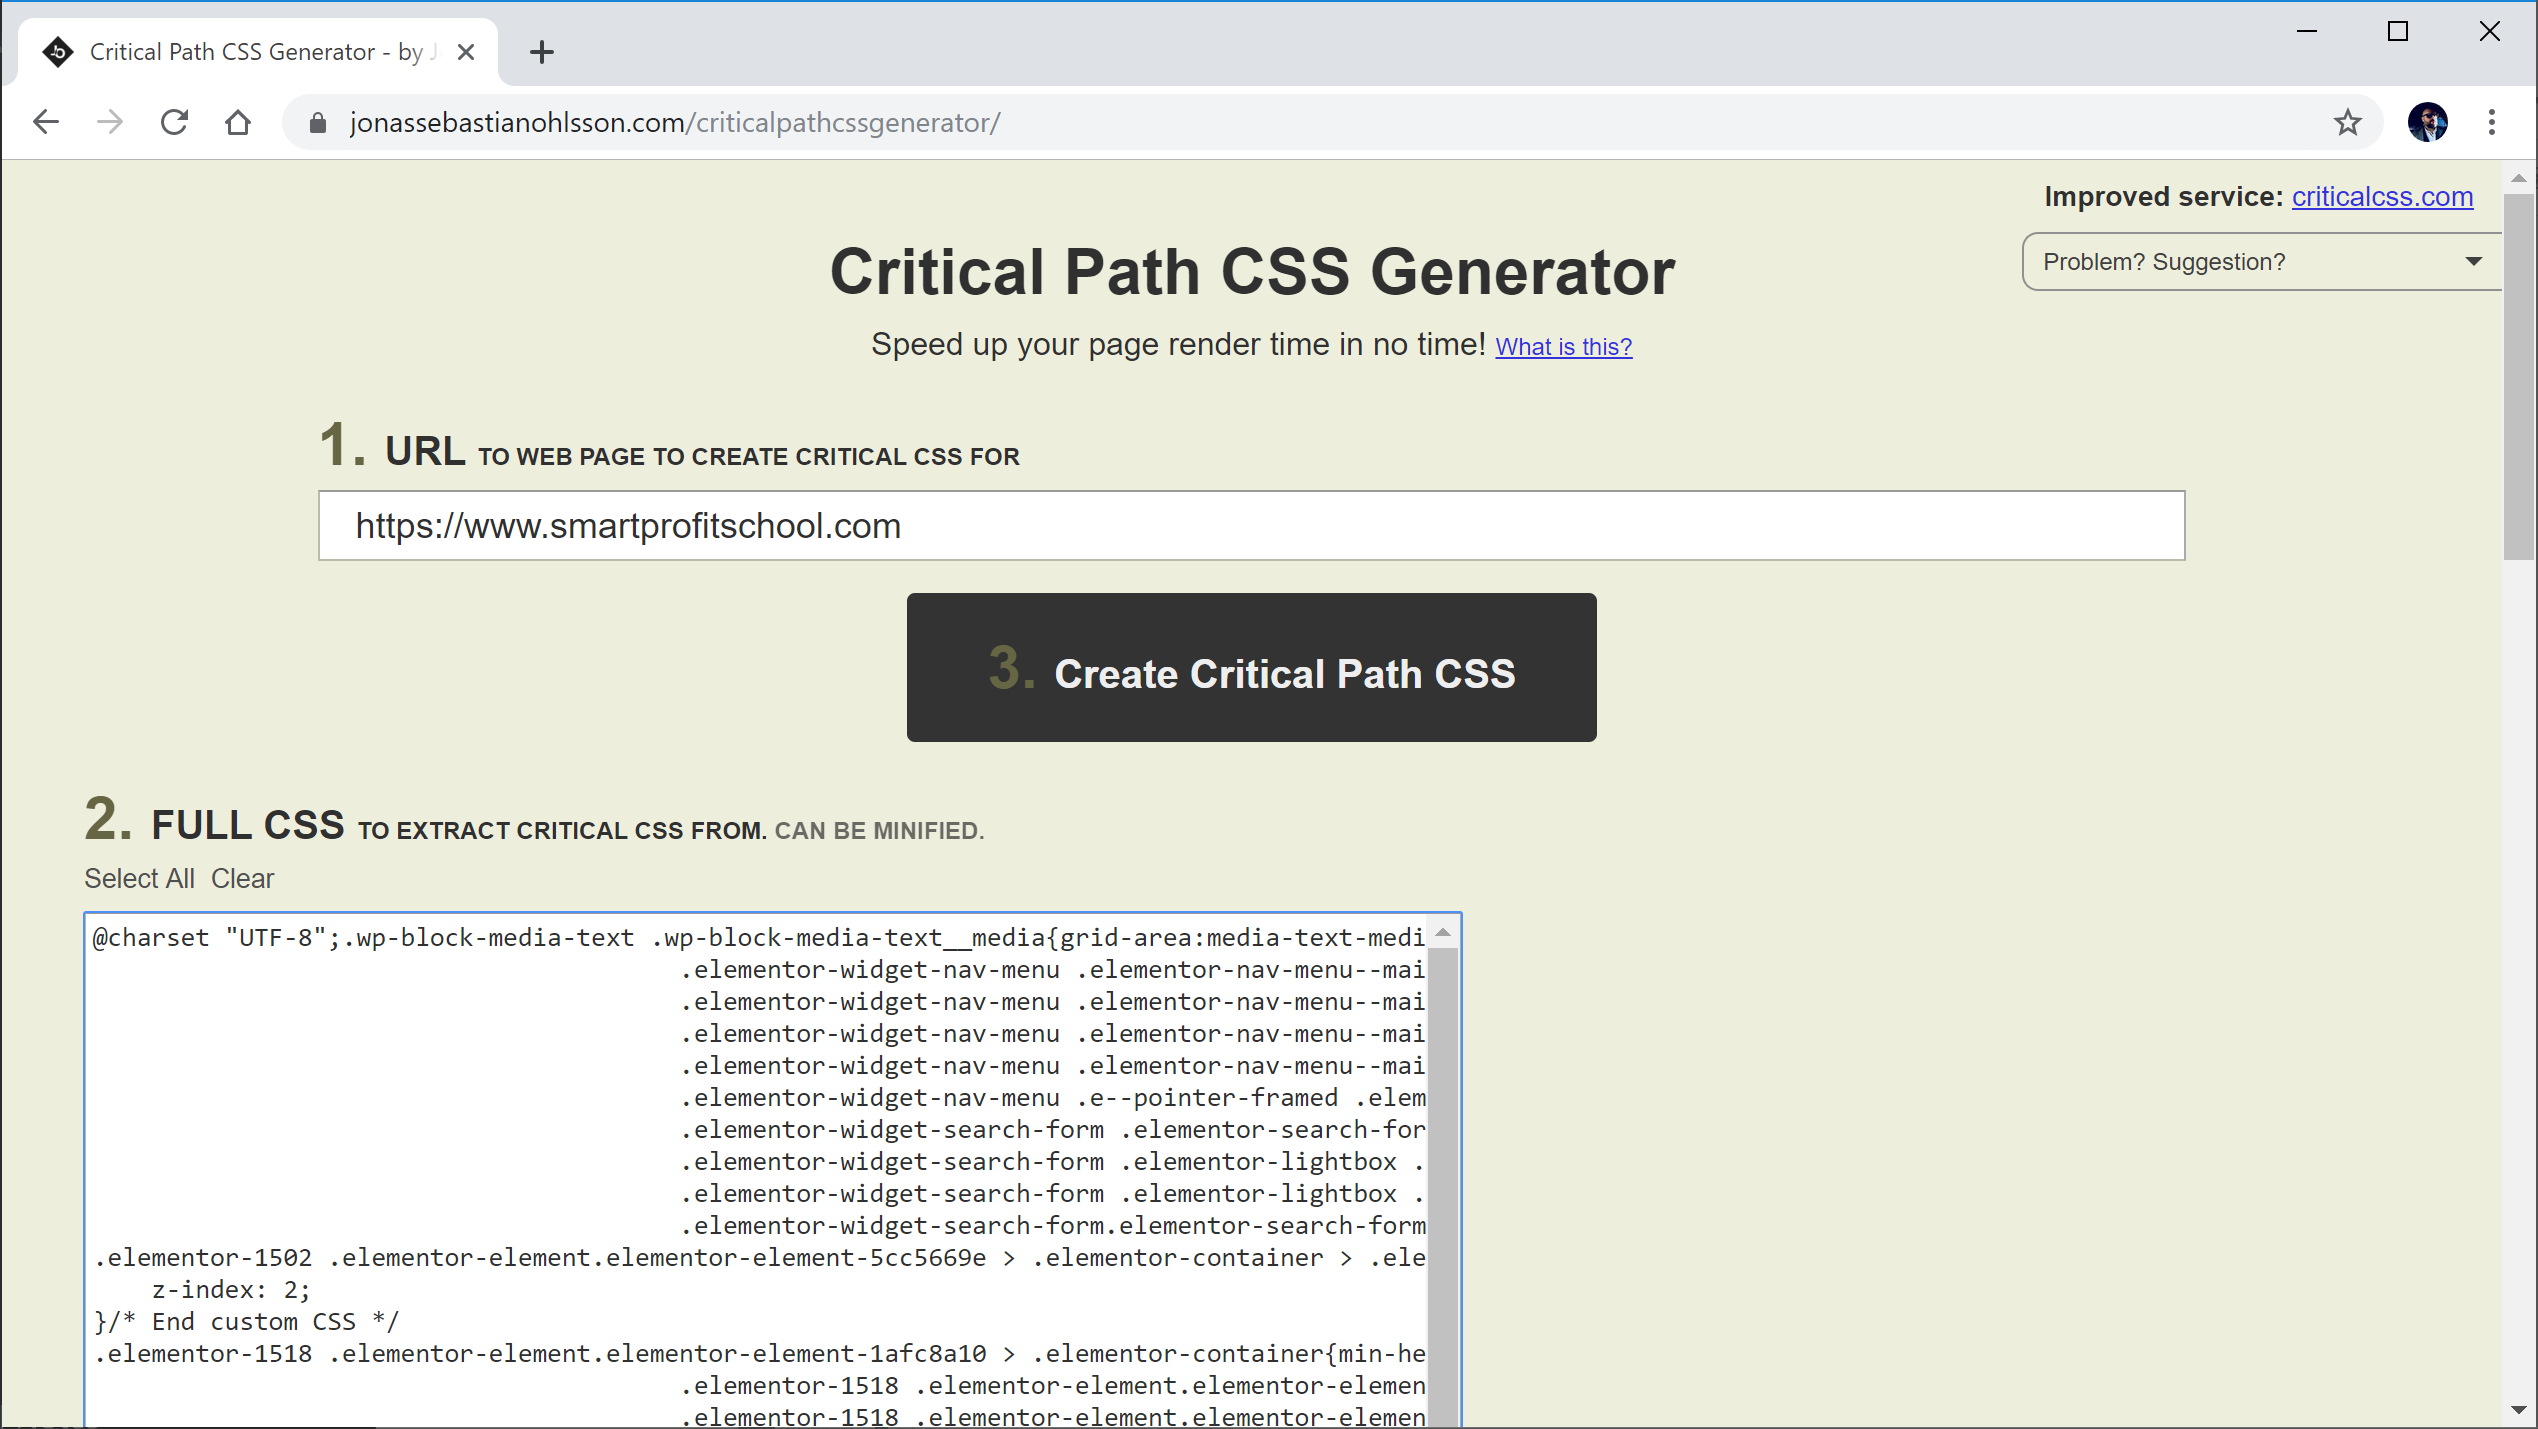Click the page scrollbar up arrow
Viewport: 2538px width, 1429px height.
[2518, 178]
